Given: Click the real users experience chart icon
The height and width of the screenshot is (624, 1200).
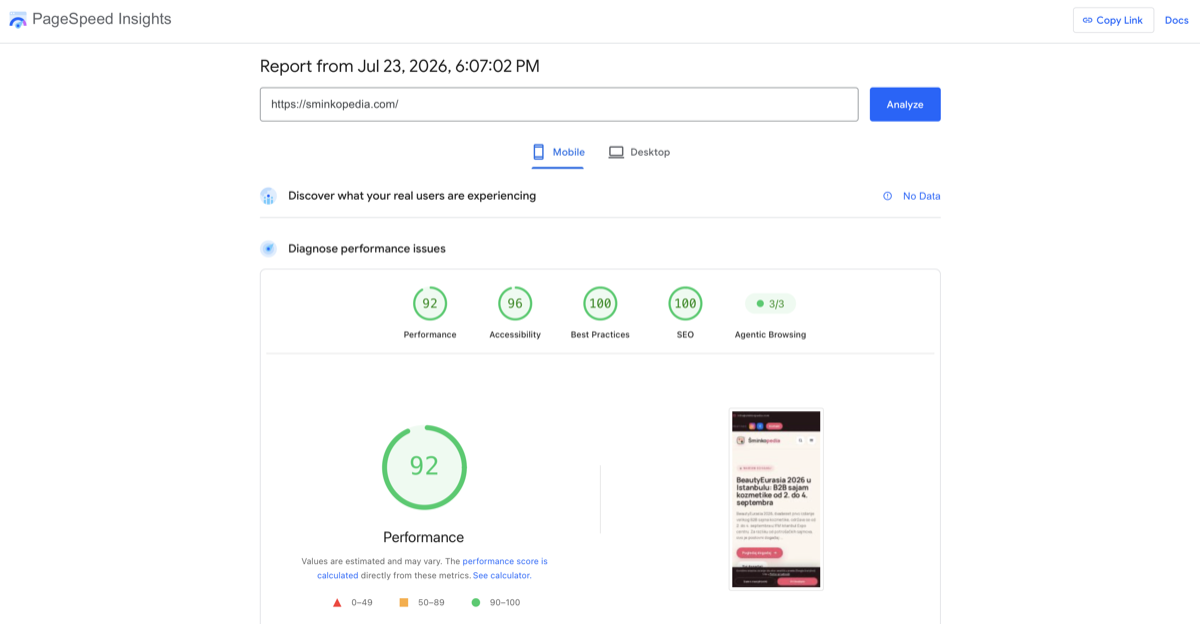Looking at the screenshot, I should [268, 196].
